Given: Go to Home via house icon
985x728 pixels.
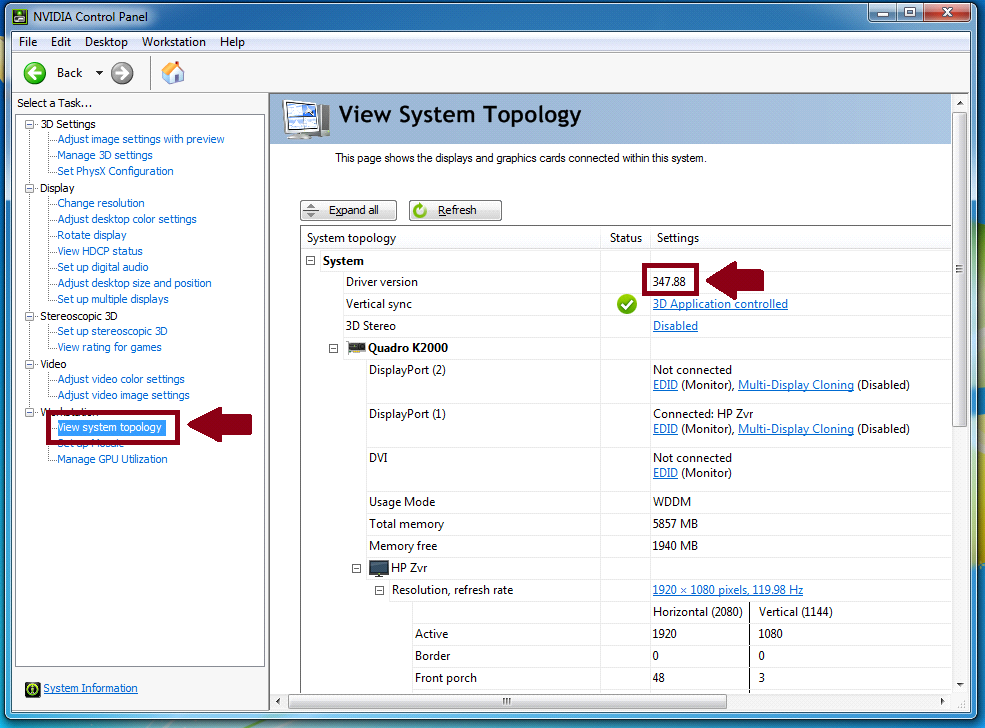Looking at the screenshot, I should (x=173, y=73).
